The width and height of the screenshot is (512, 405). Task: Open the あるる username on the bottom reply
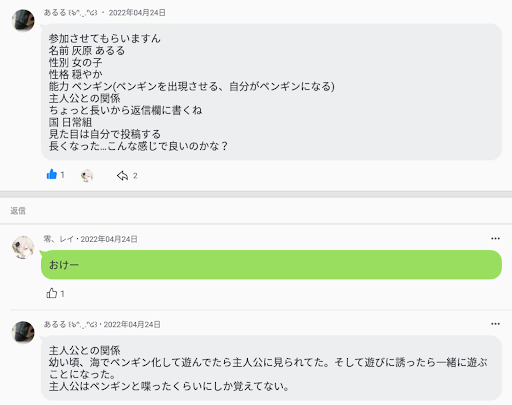(x=70, y=324)
